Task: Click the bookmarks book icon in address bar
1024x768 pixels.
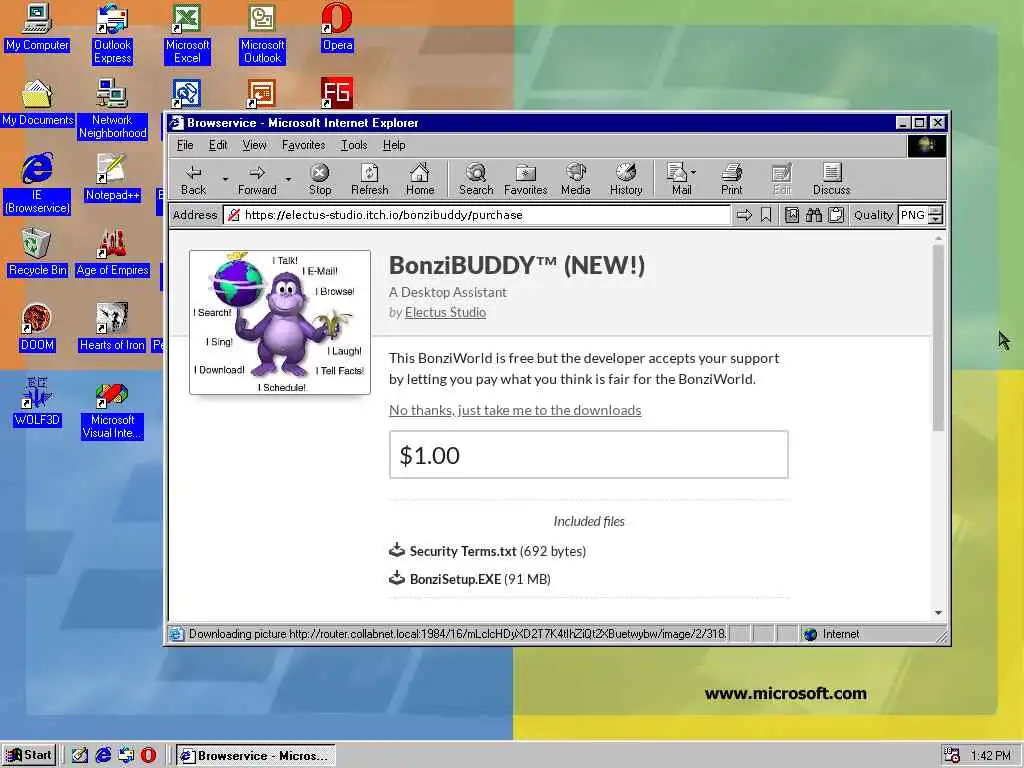Action: pos(792,215)
